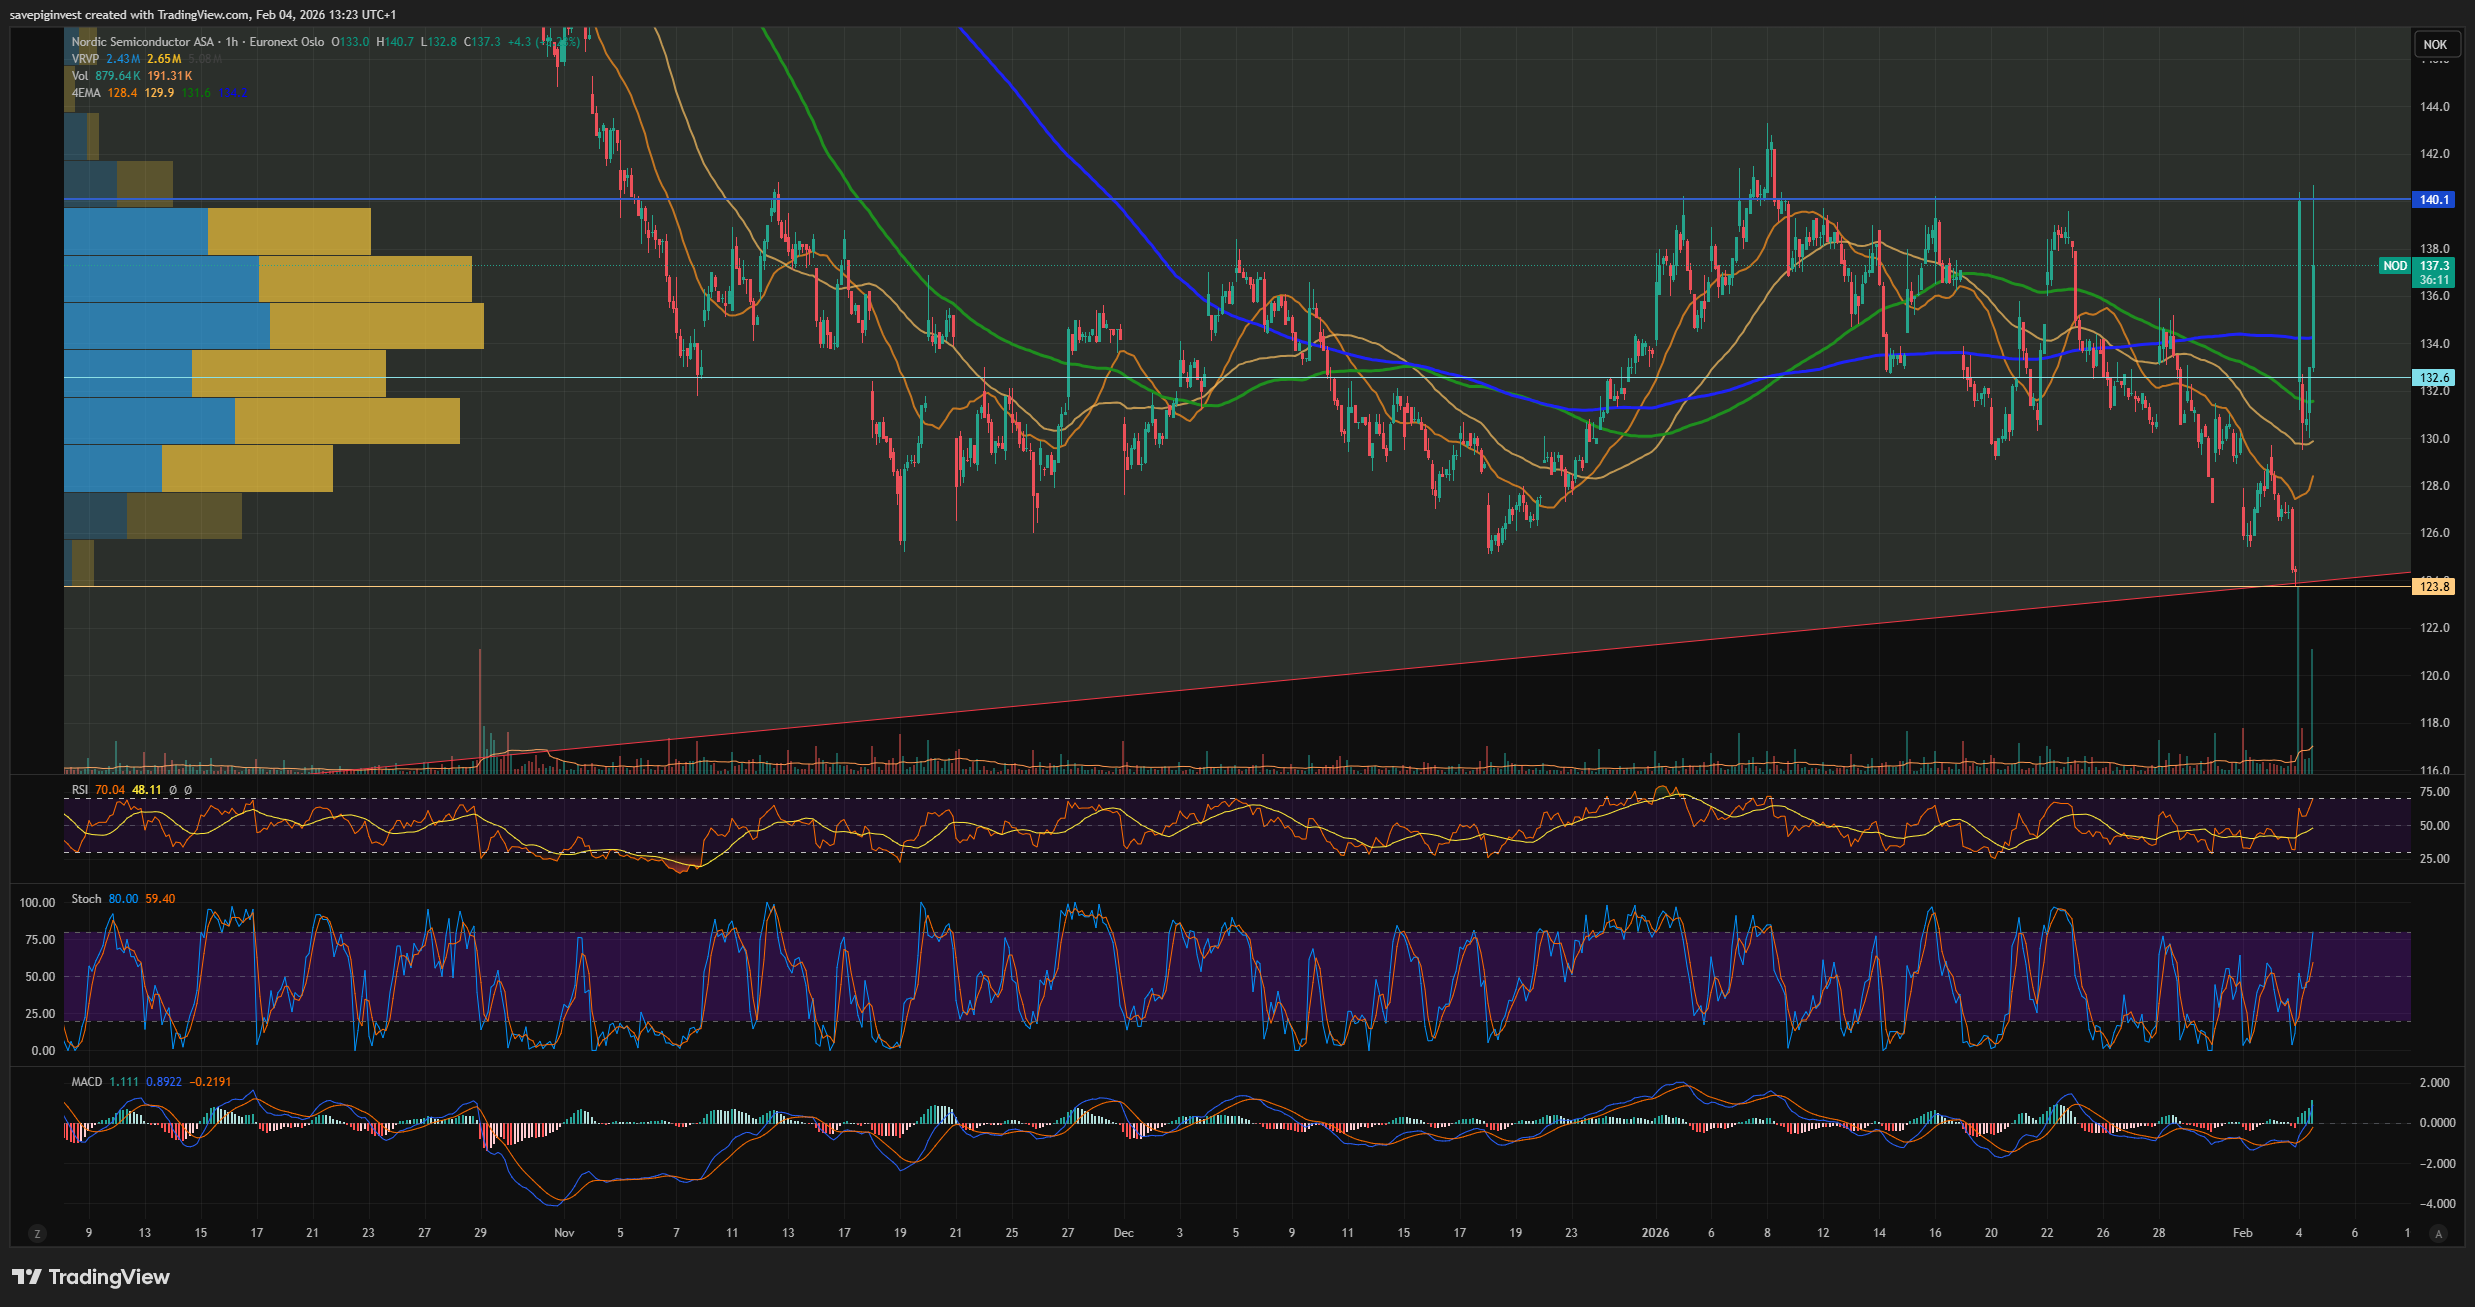Toggle the VRVP indicator legend
The height and width of the screenshot is (1307, 2475).
tap(85, 59)
